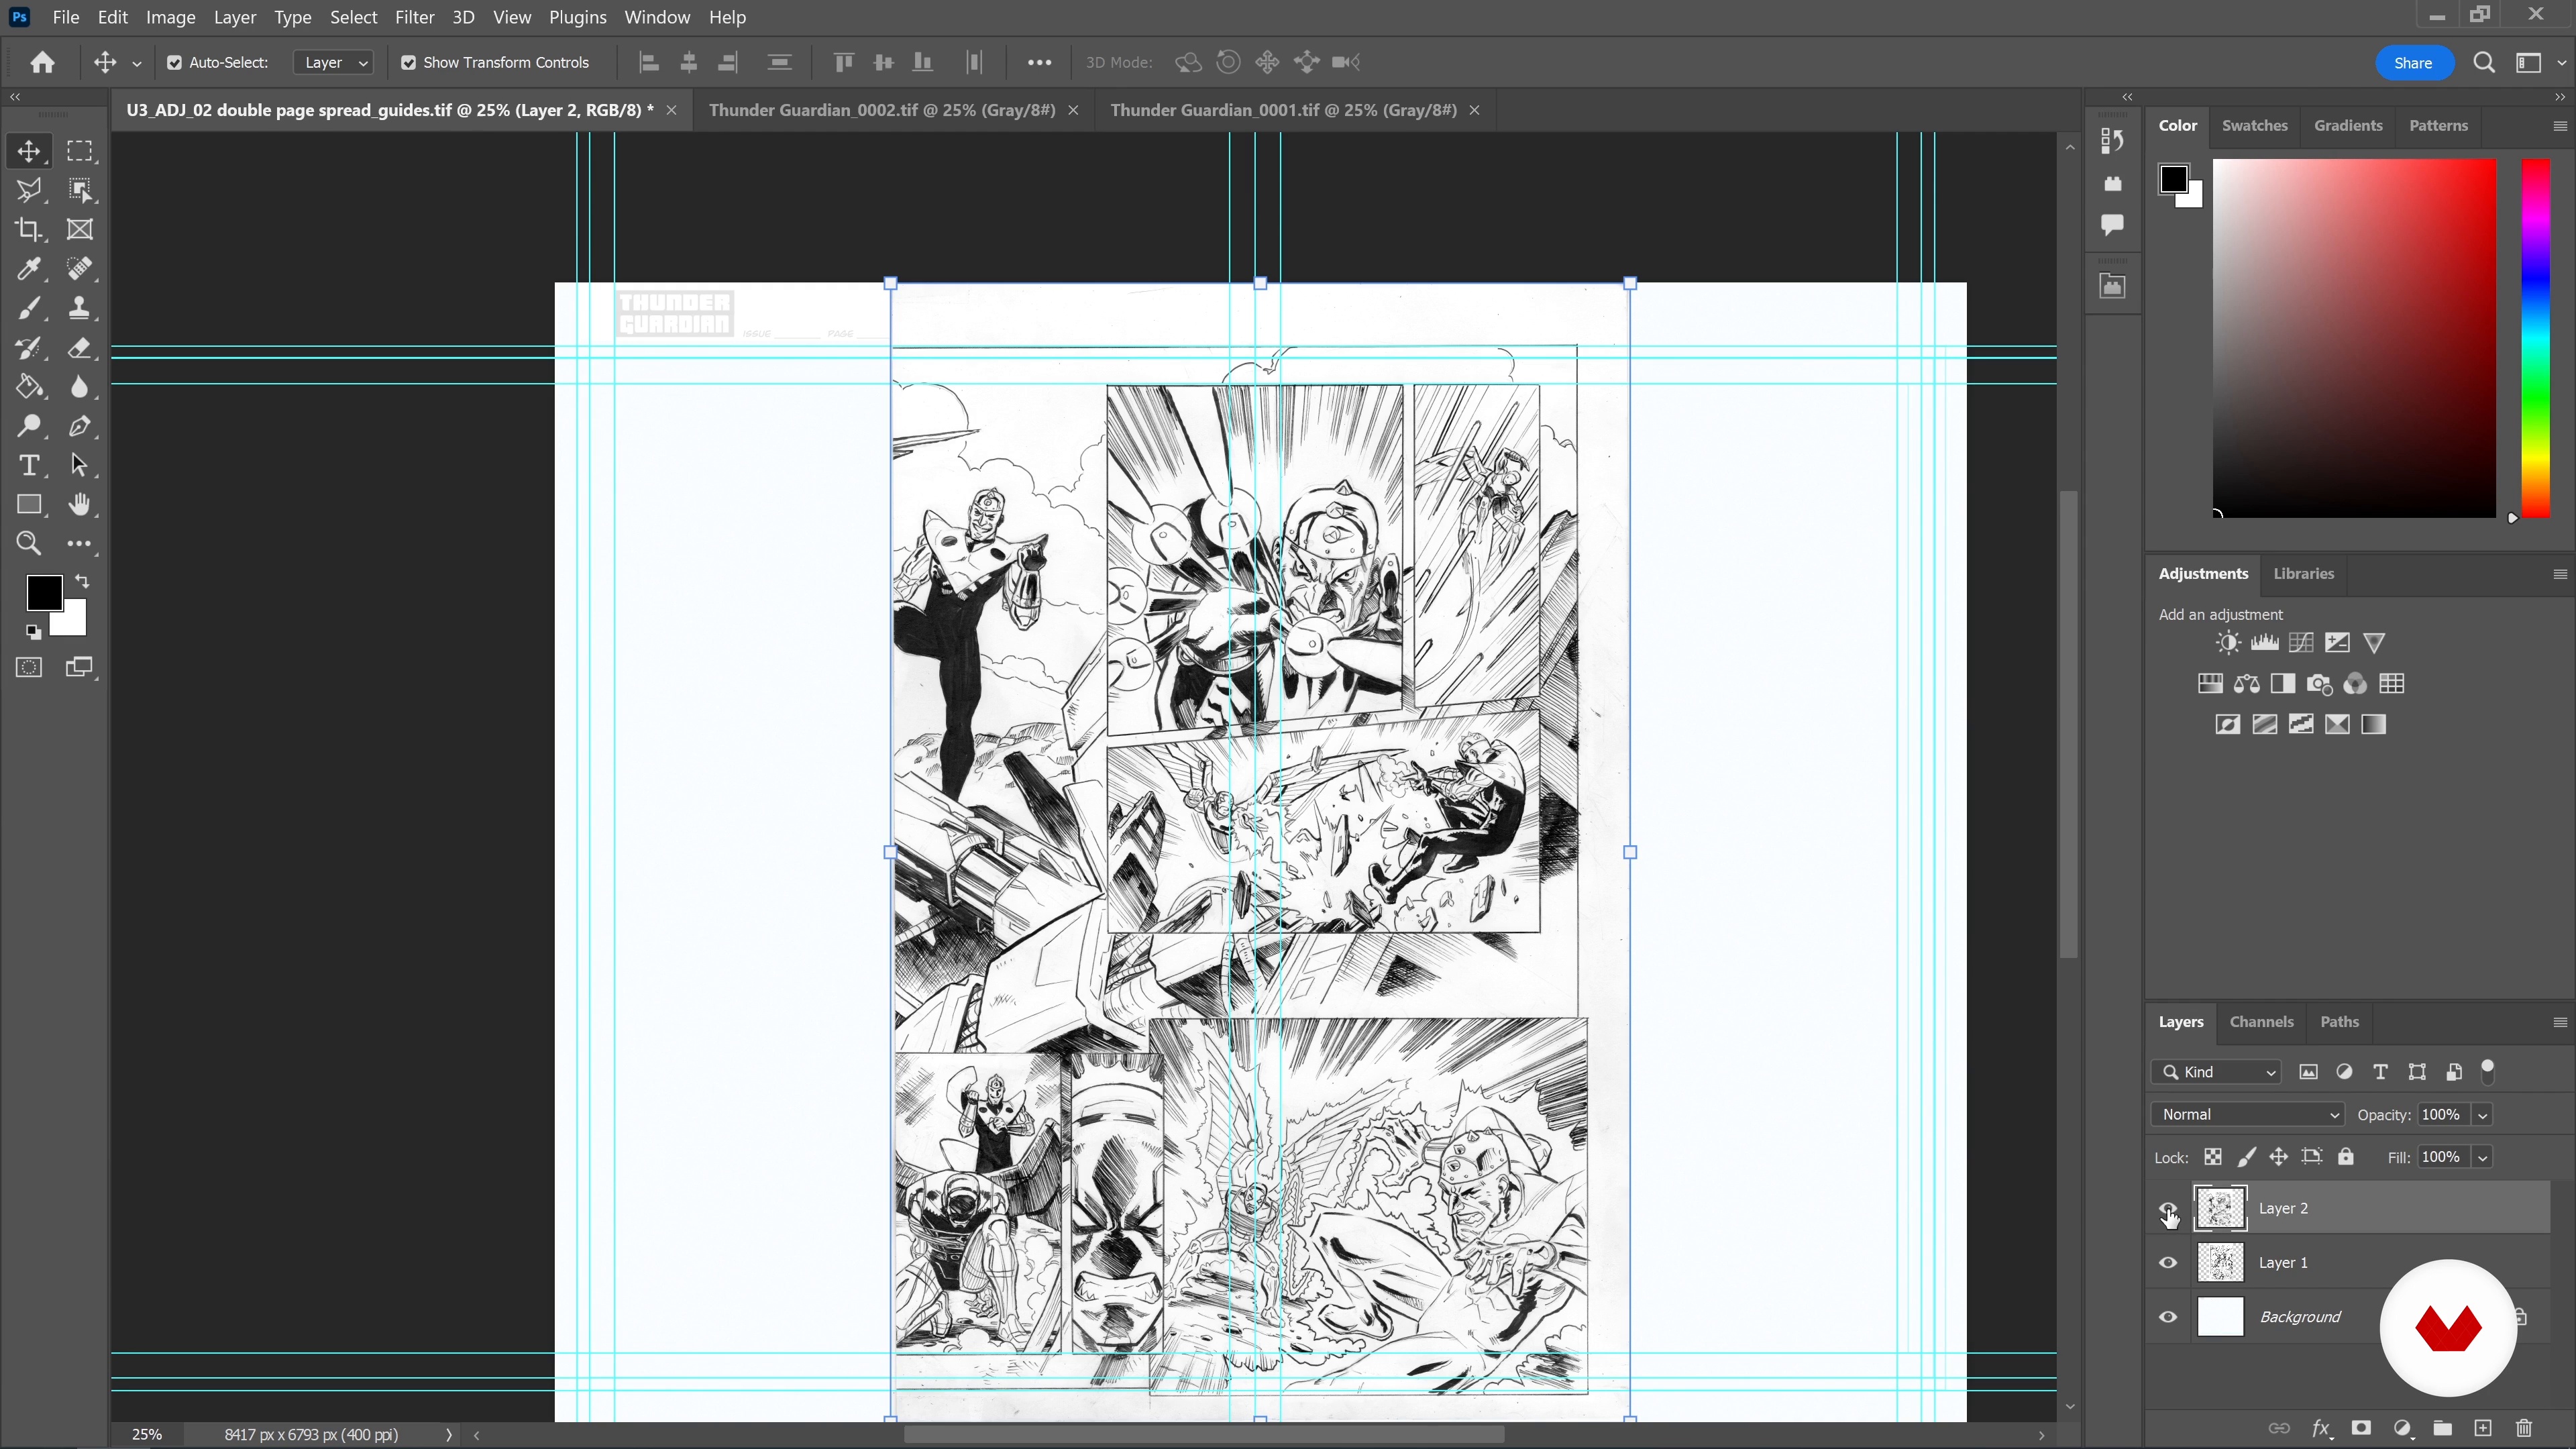Toggle the Auto-Select checkbox

coord(174,62)
